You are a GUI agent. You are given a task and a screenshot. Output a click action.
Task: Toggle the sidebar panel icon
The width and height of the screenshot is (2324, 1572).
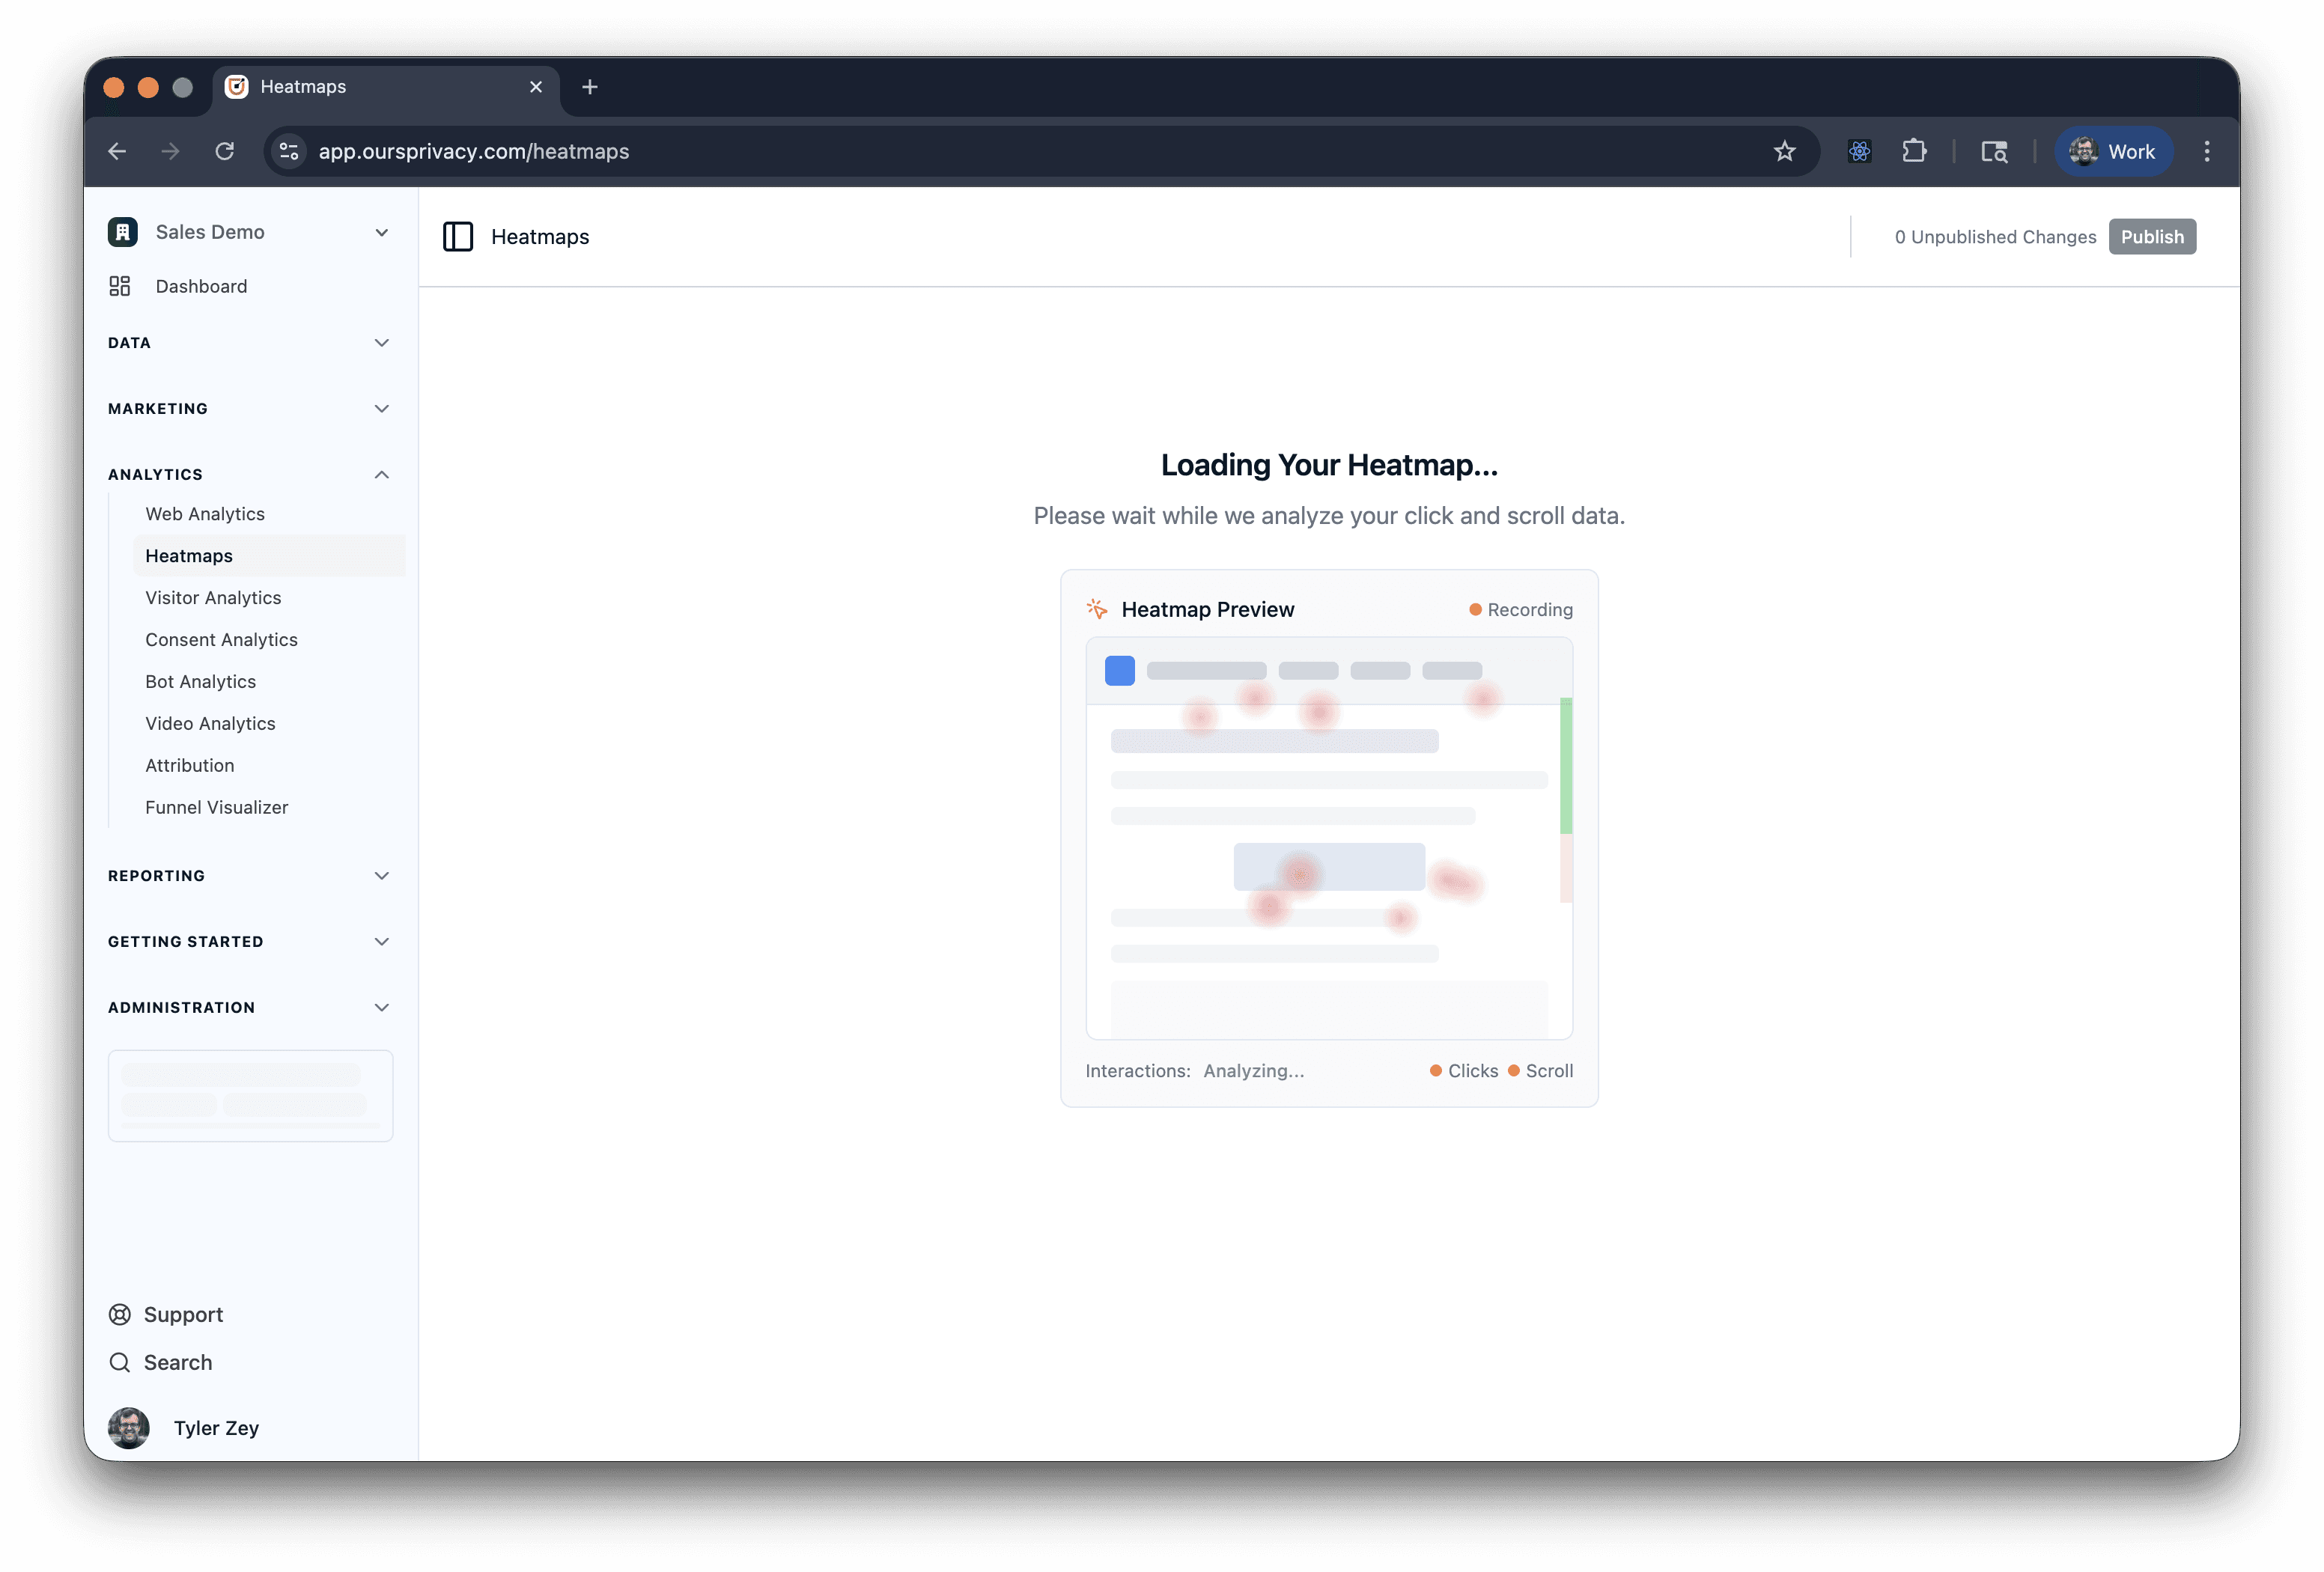[457, 237]
